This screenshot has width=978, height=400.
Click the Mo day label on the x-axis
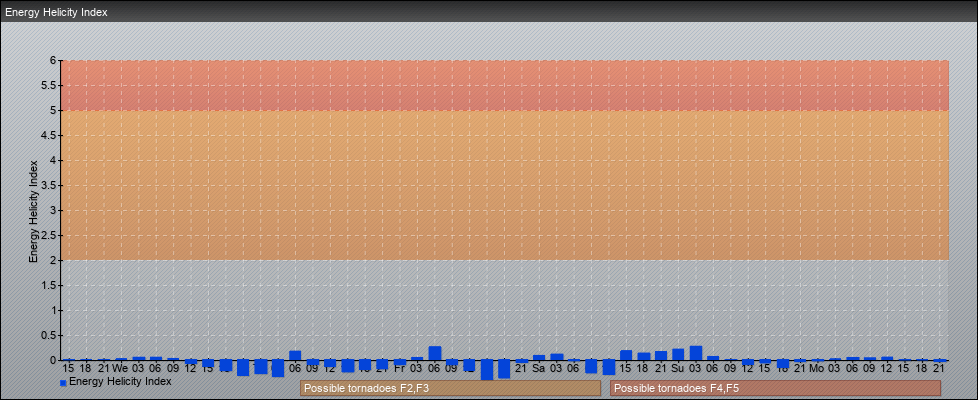pos(817,368)
